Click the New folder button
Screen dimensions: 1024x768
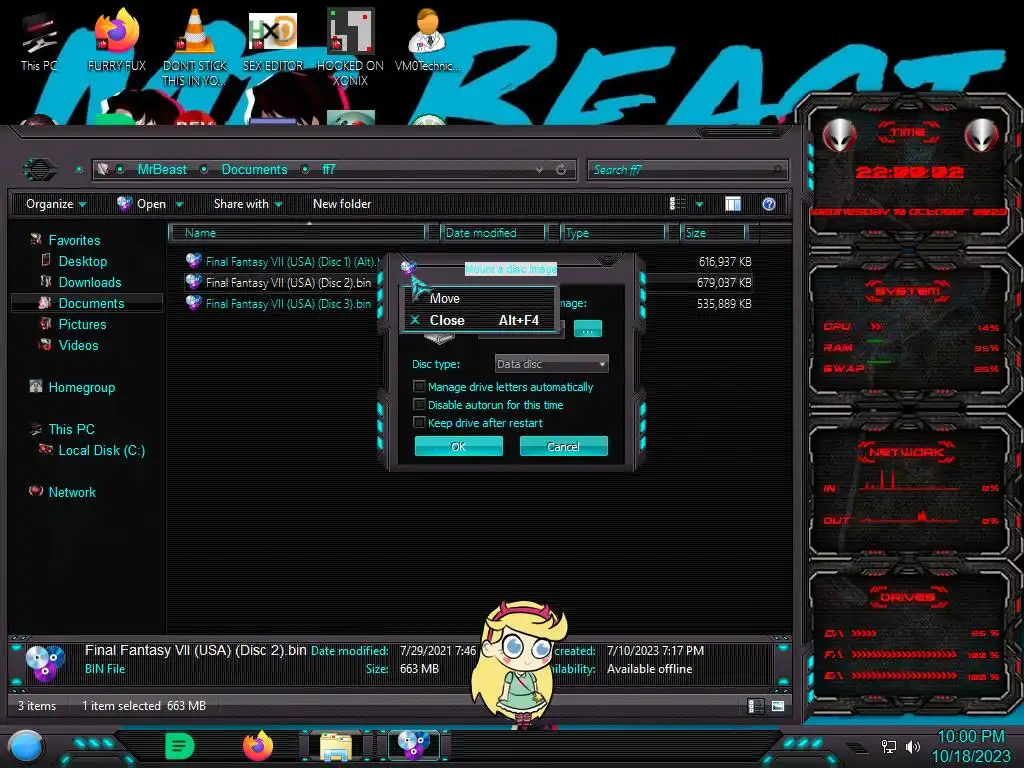coord(342,204)
